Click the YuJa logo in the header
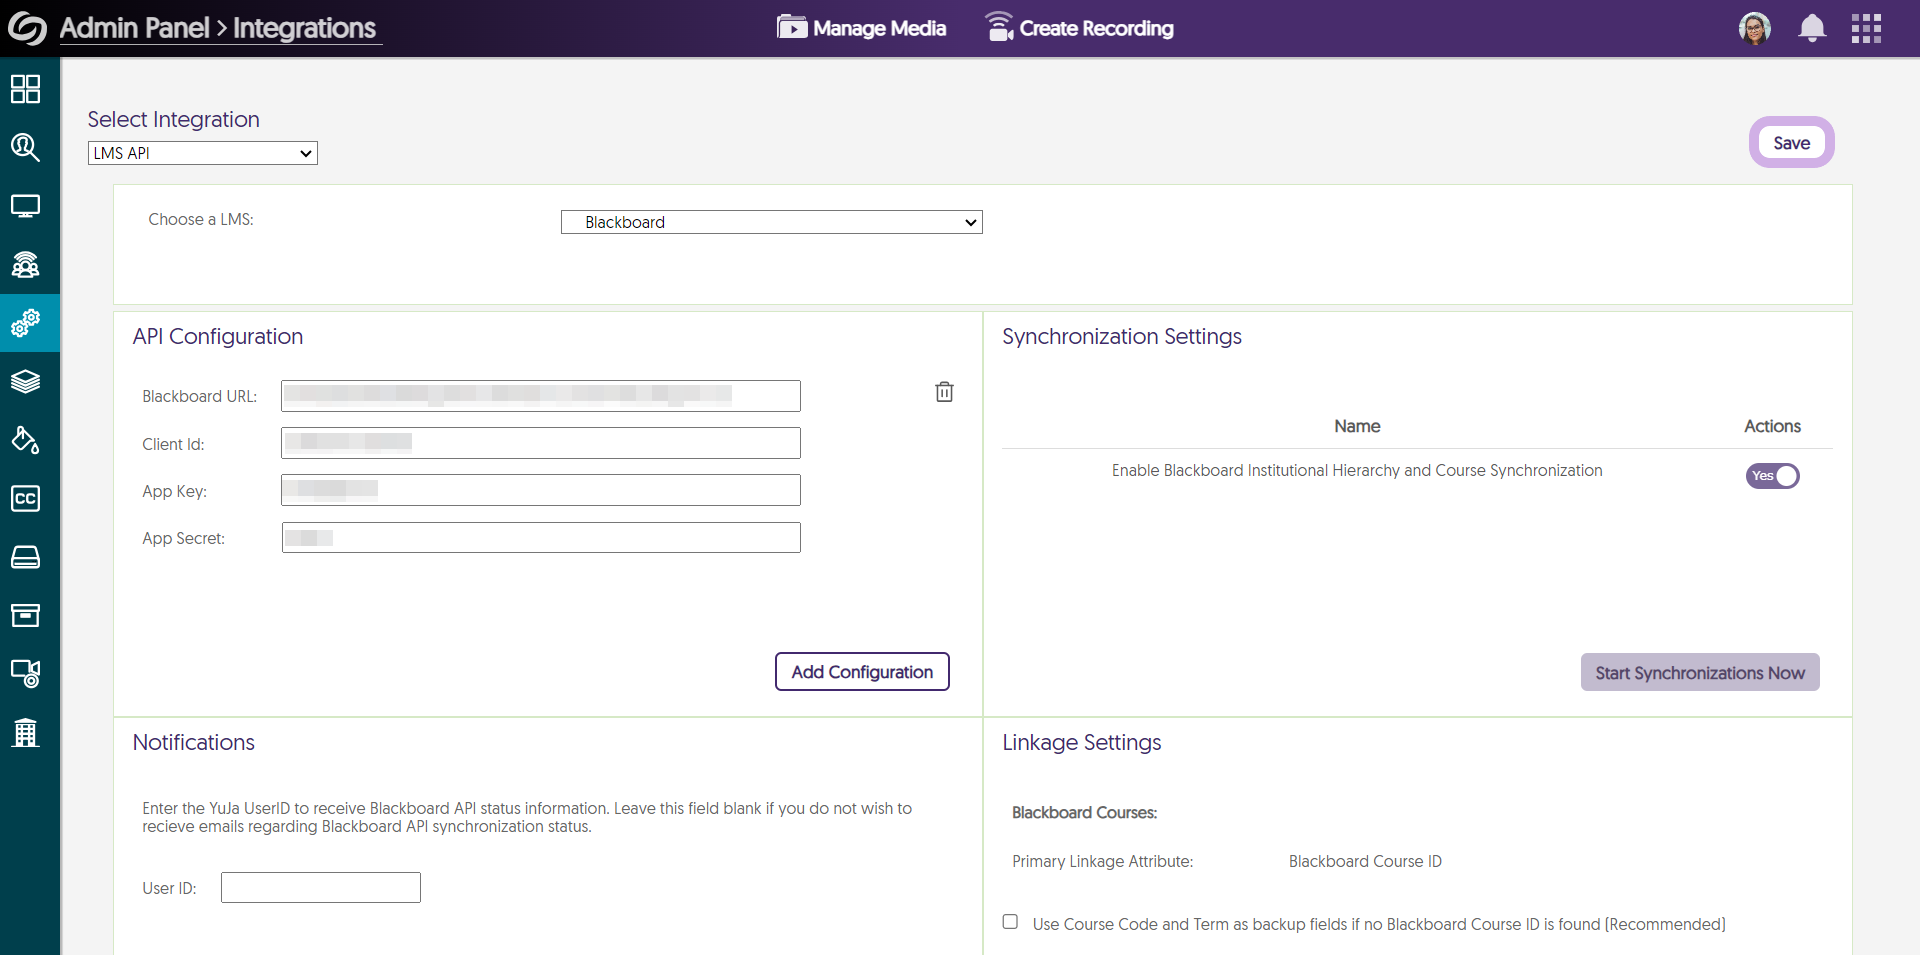Screen dimensions: 1920x955 27,28
